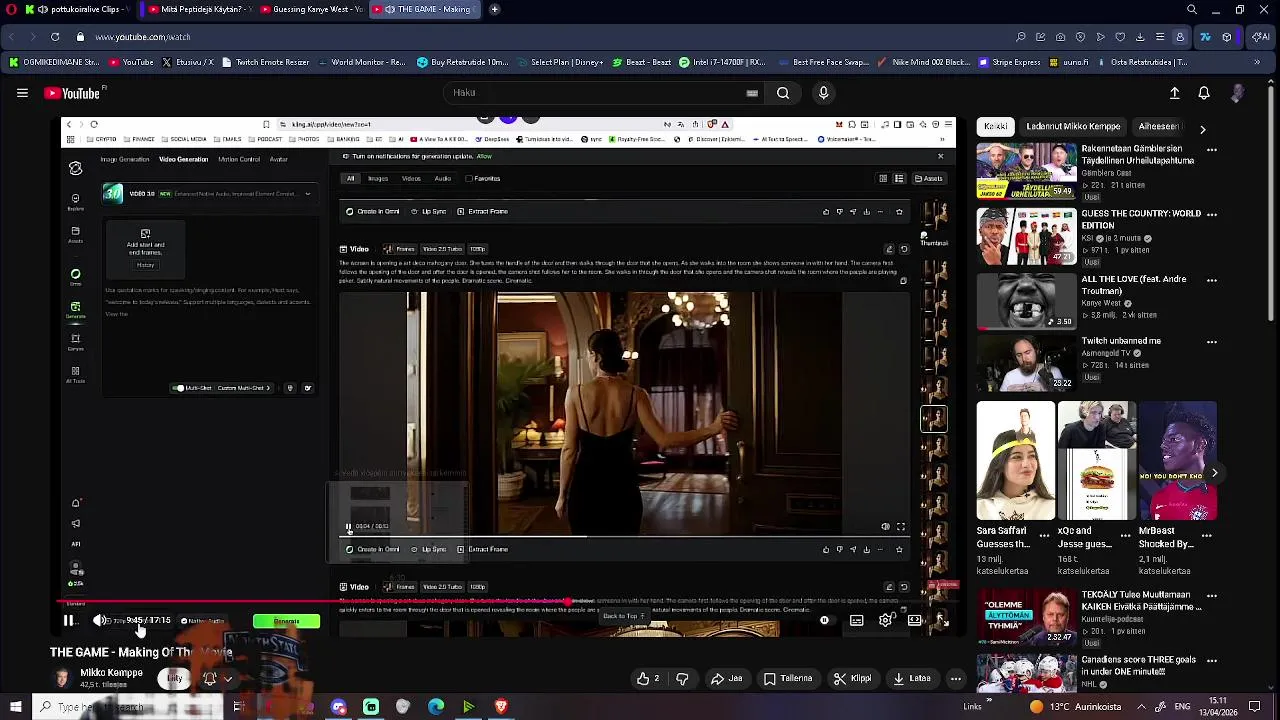
Task: Toggle subtitles in the YouTube player
Action: (857, 621)
